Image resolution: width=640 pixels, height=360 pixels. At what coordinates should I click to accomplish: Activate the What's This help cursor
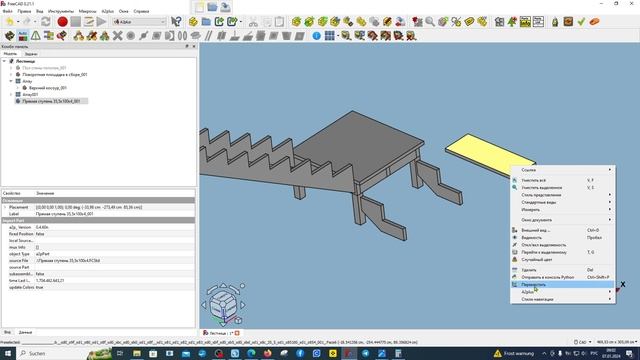click(x=176, y=22)
